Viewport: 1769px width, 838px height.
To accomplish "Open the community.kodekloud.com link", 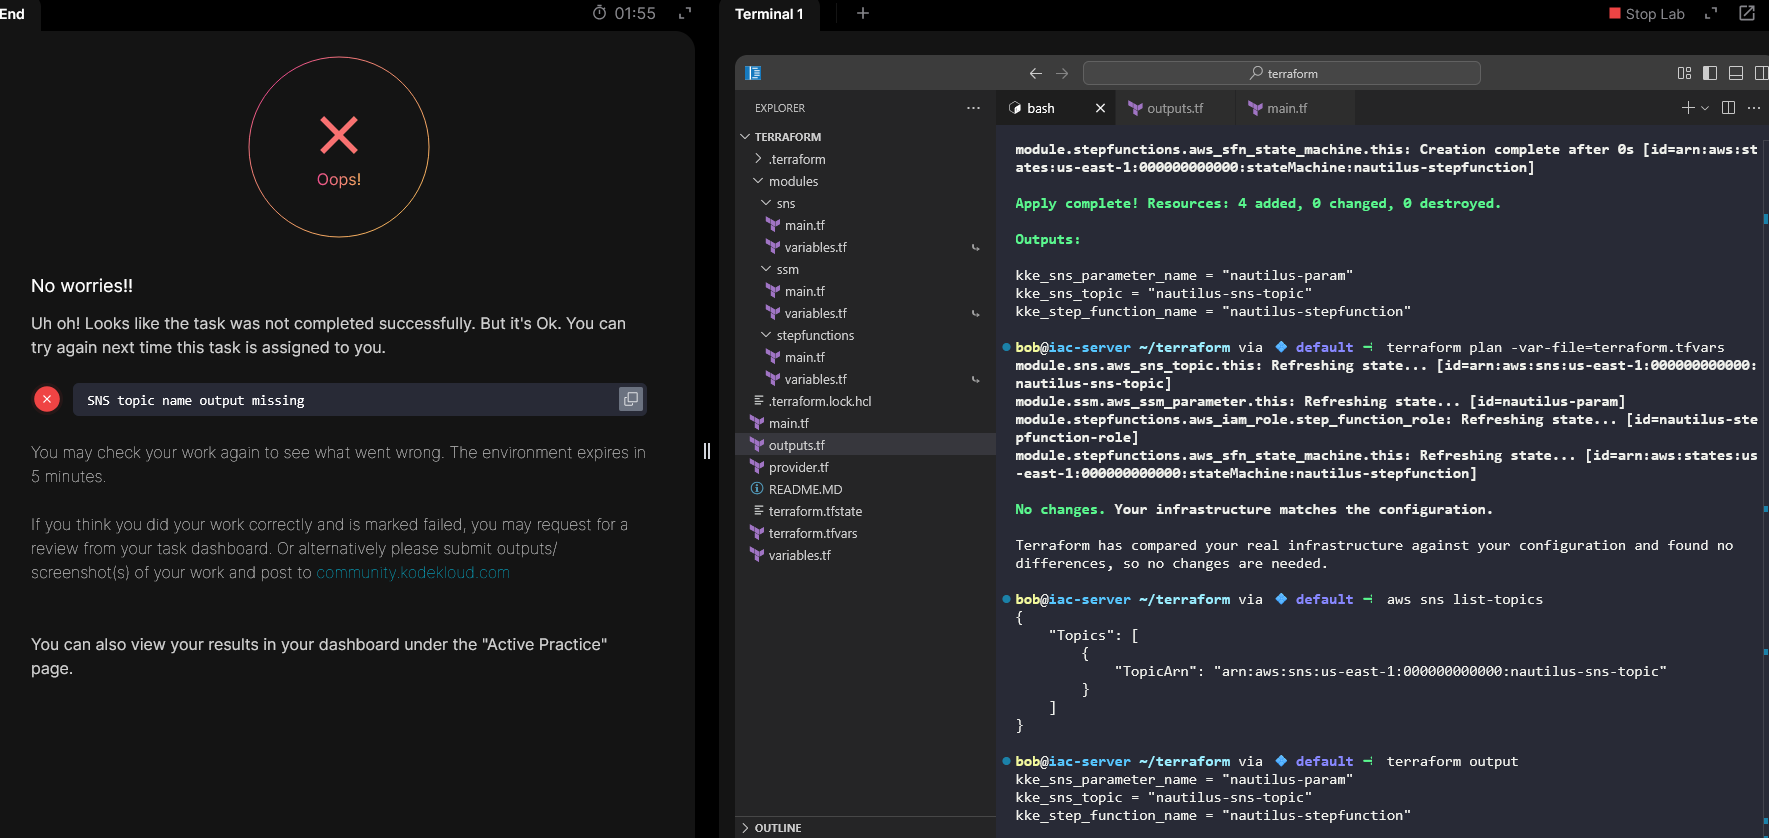I will [x=413, y=572].
